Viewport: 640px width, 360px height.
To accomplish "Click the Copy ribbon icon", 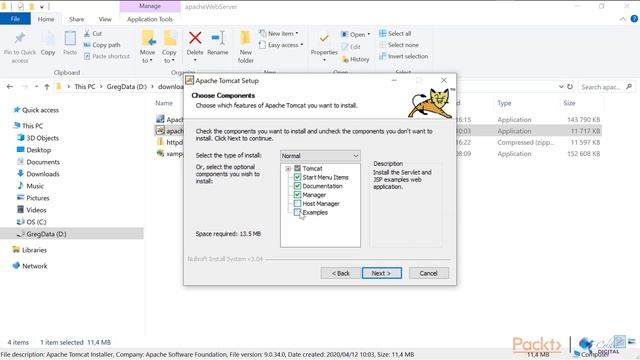I will coord(48,39).
